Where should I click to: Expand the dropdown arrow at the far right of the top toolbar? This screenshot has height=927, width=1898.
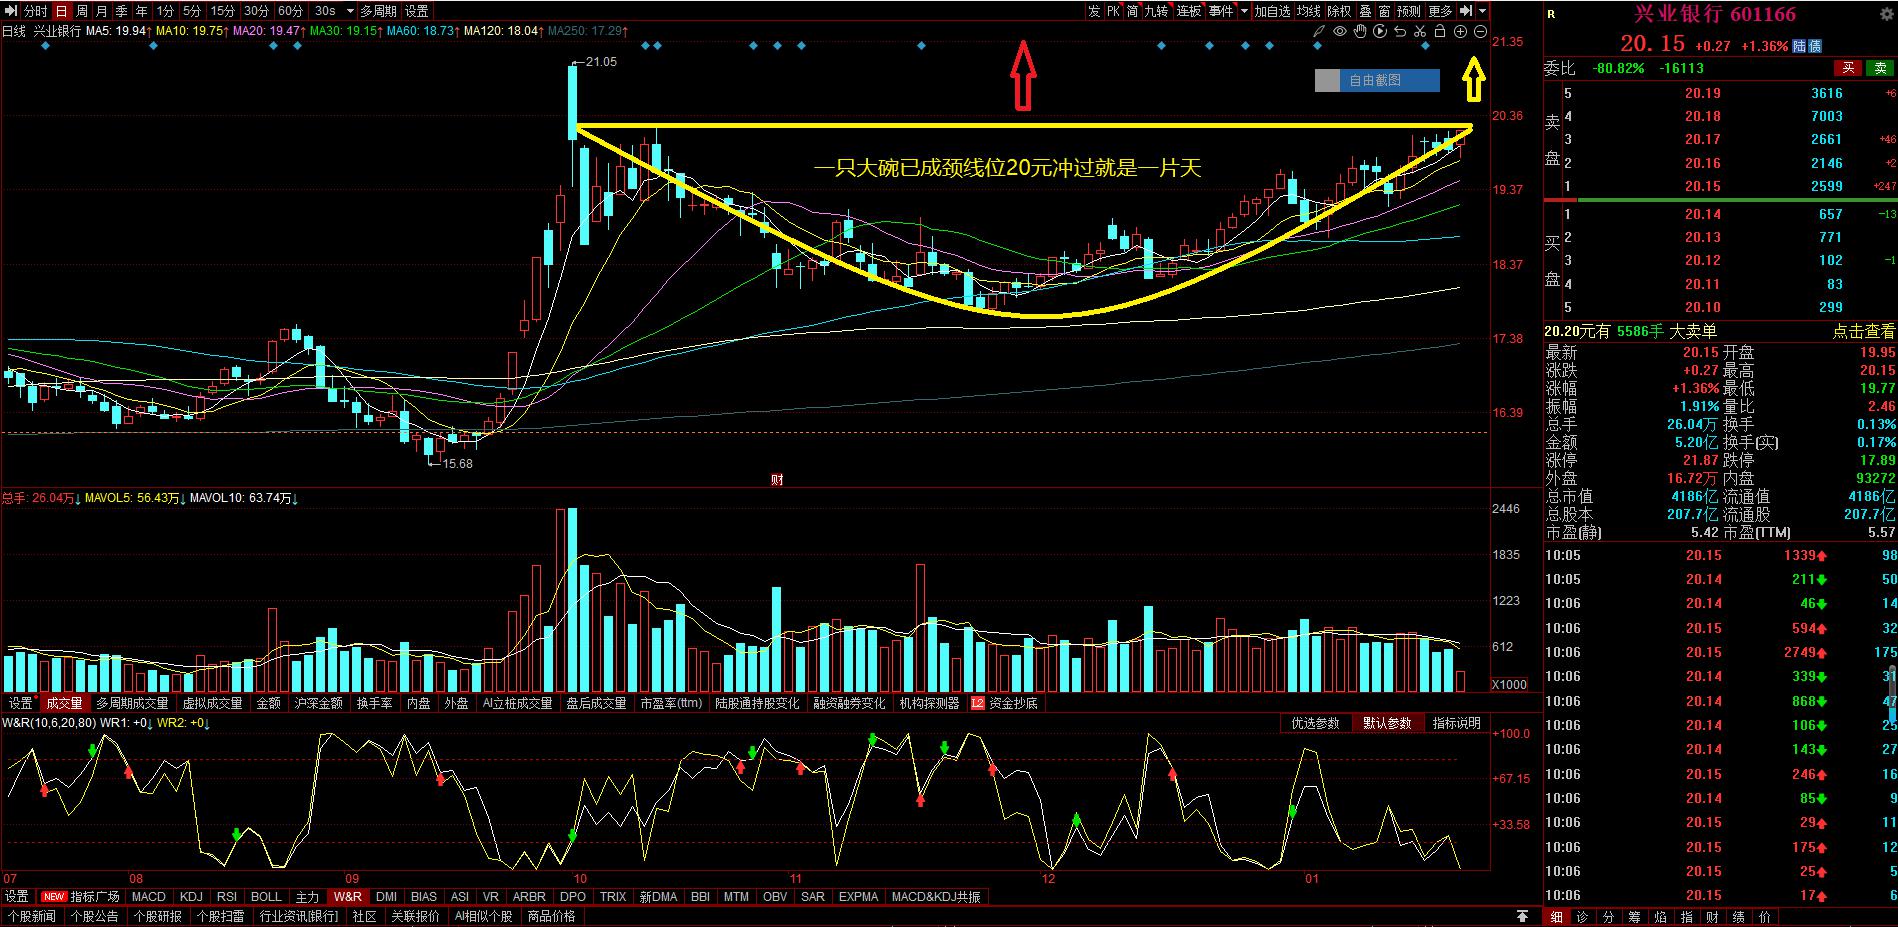[x=1482, y=11]
